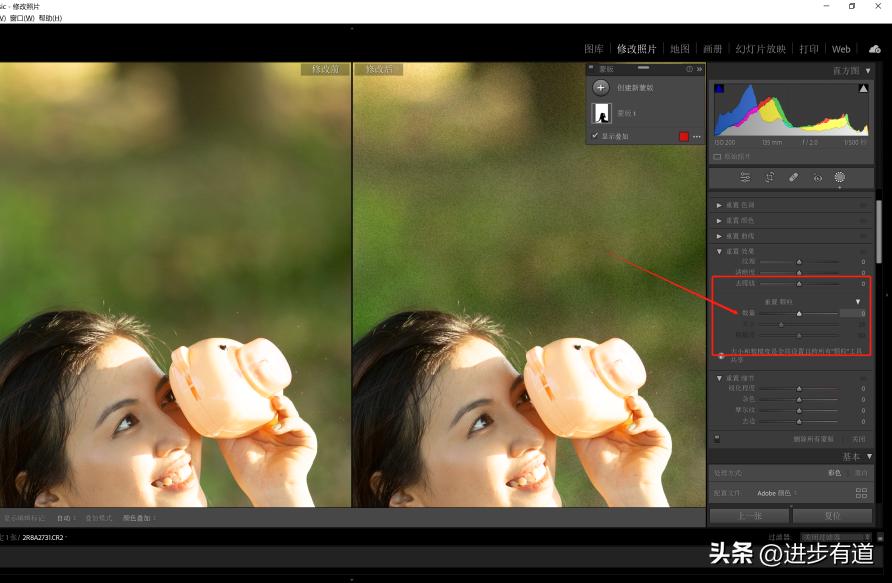The height and width of the screenshot is (583, 892).
Task: Select the Healing bandage tool
Action: pyautogui.click(x=794, y=177)
